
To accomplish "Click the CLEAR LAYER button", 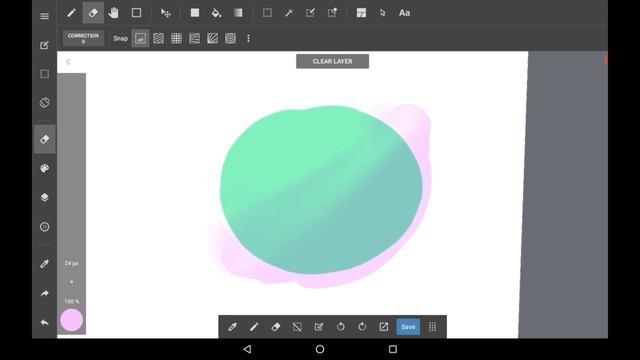I will 332,61.
